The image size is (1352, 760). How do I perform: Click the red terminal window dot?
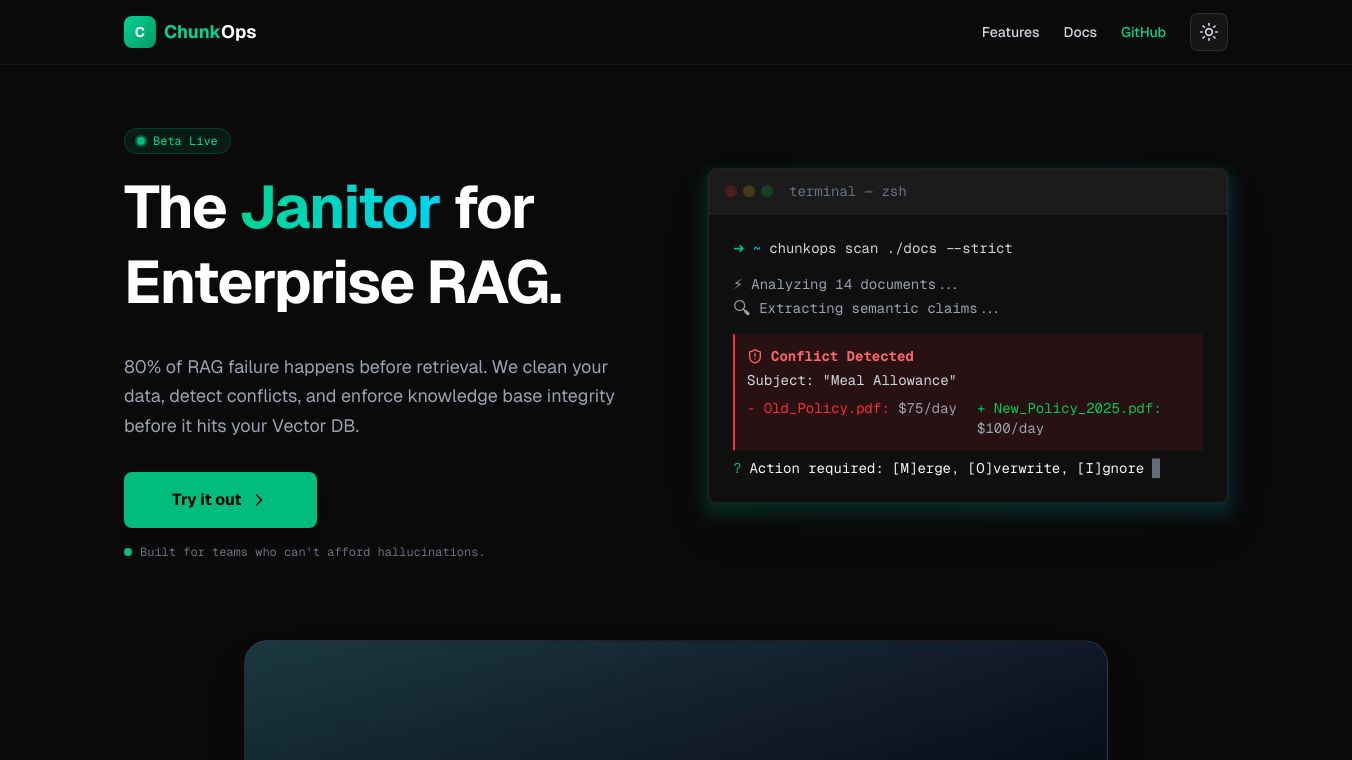[731, 191]
